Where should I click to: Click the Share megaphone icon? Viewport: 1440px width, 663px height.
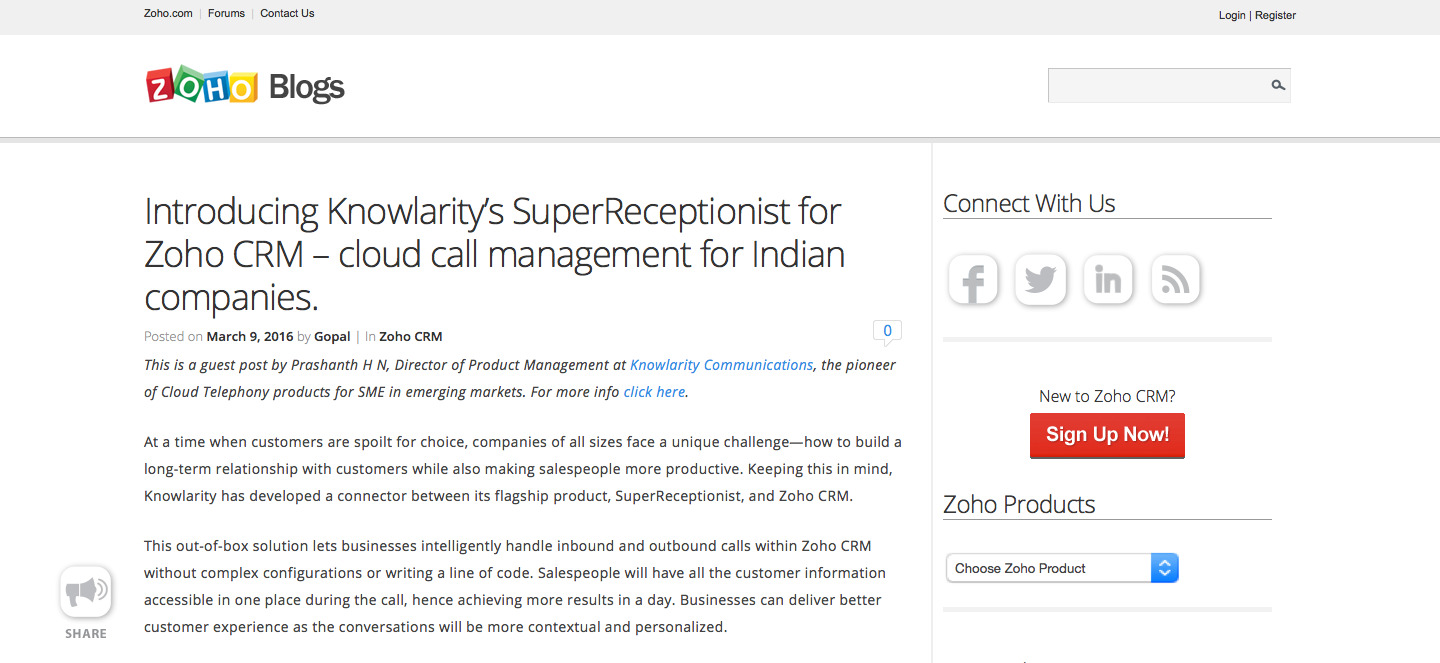pyautogui.click(x=86, y=592)
